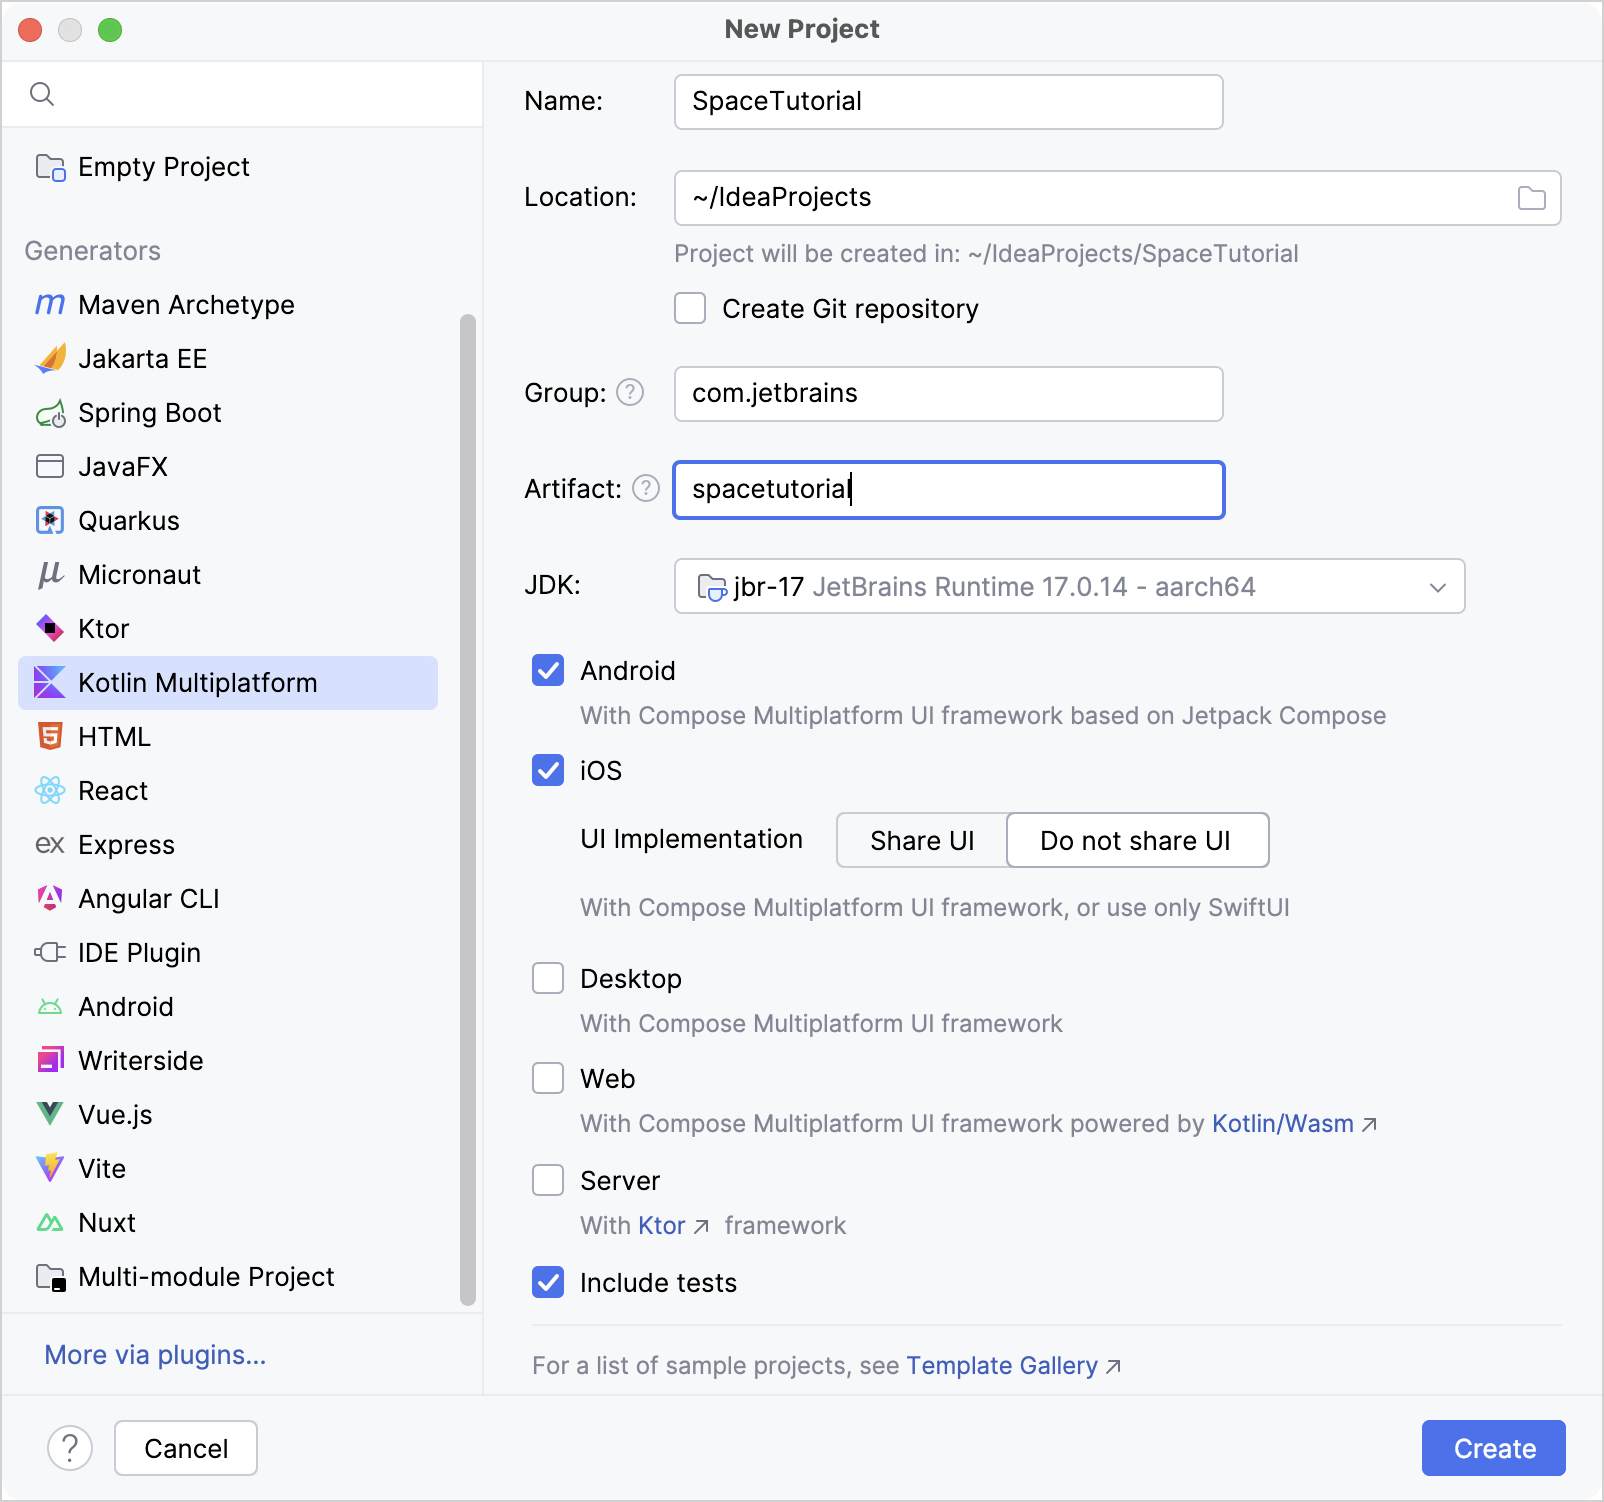Select the Spring Boot generator
The height and width of the screenshot is (1502, 1604).
[149, 412]
